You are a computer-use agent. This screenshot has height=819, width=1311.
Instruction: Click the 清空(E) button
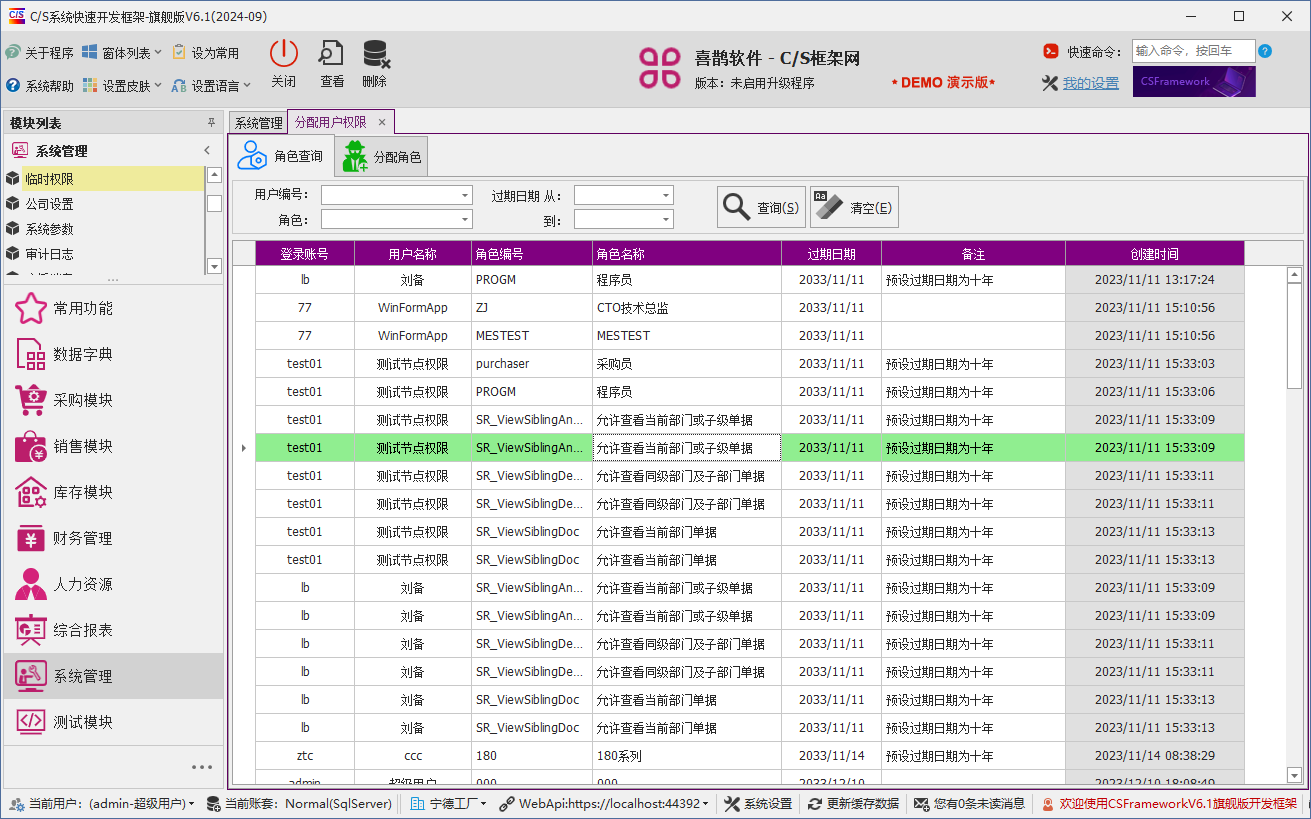click(854, 207)
